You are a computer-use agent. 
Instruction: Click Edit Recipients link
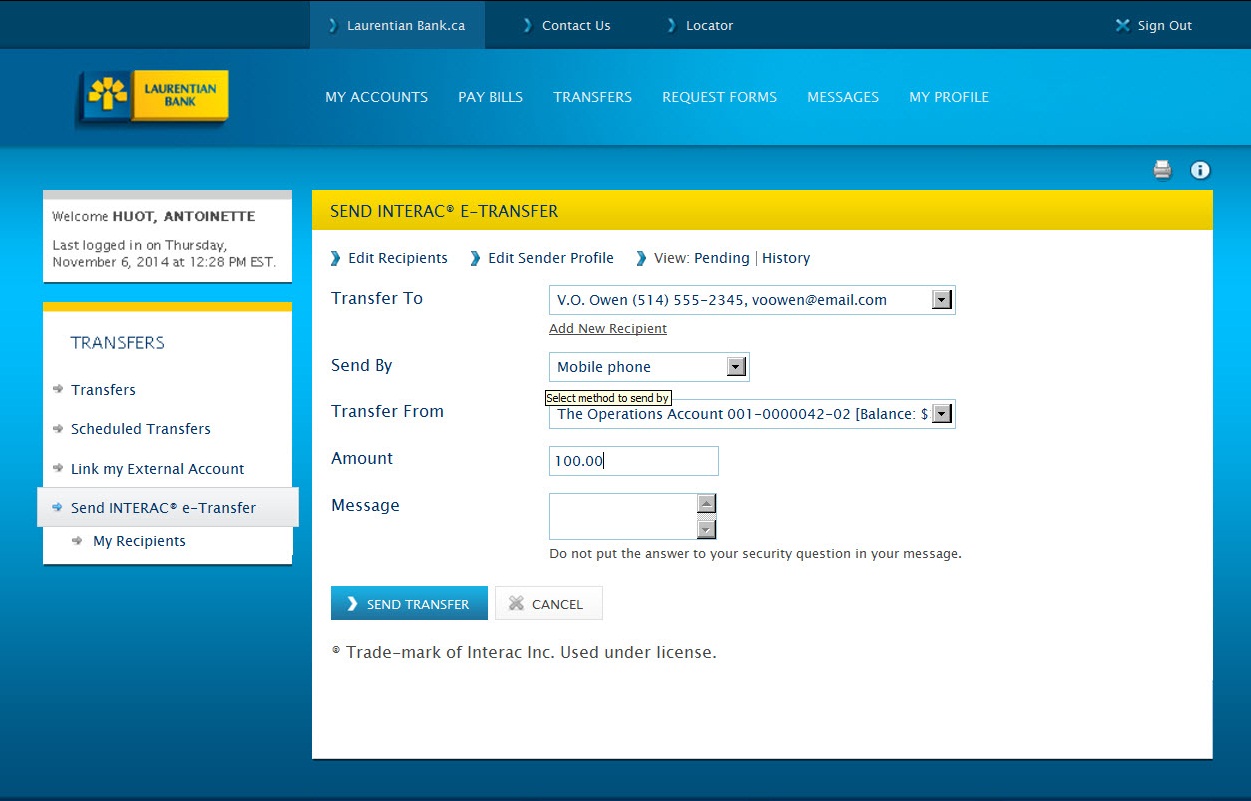pyautogui.click(x=398, y=258)
